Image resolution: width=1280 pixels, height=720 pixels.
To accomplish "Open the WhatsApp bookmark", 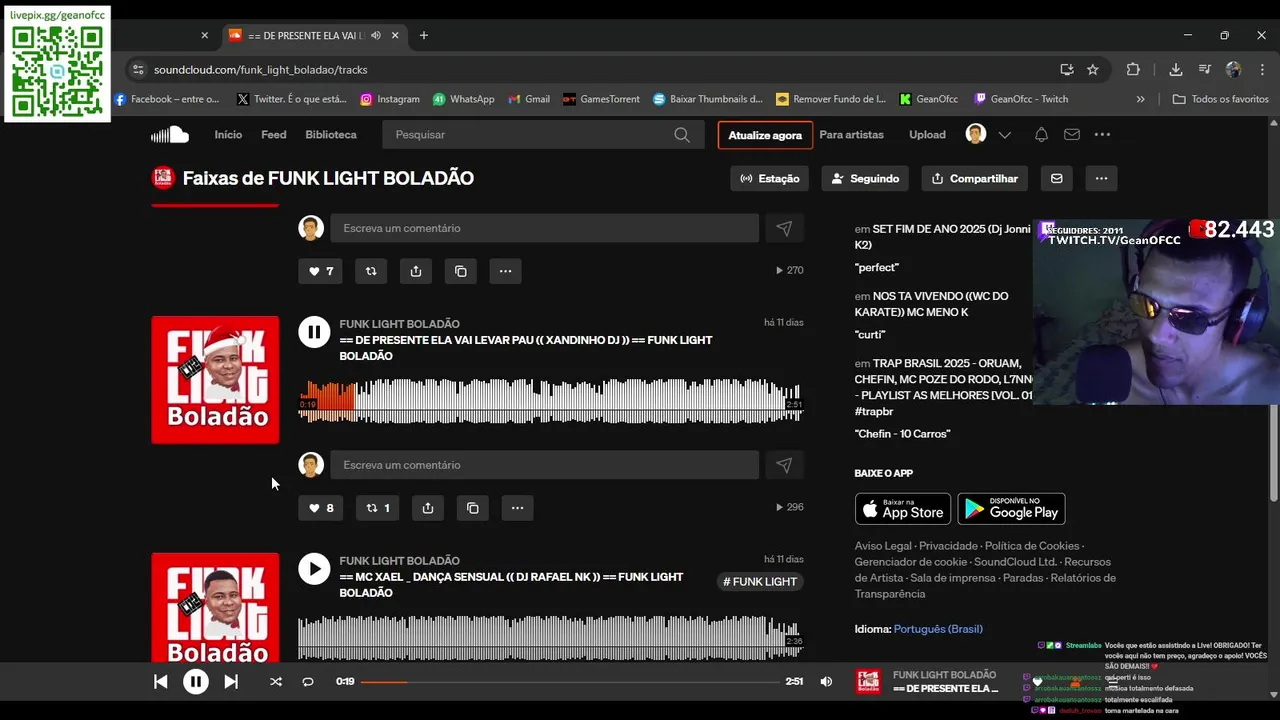I will coord(464,99).
